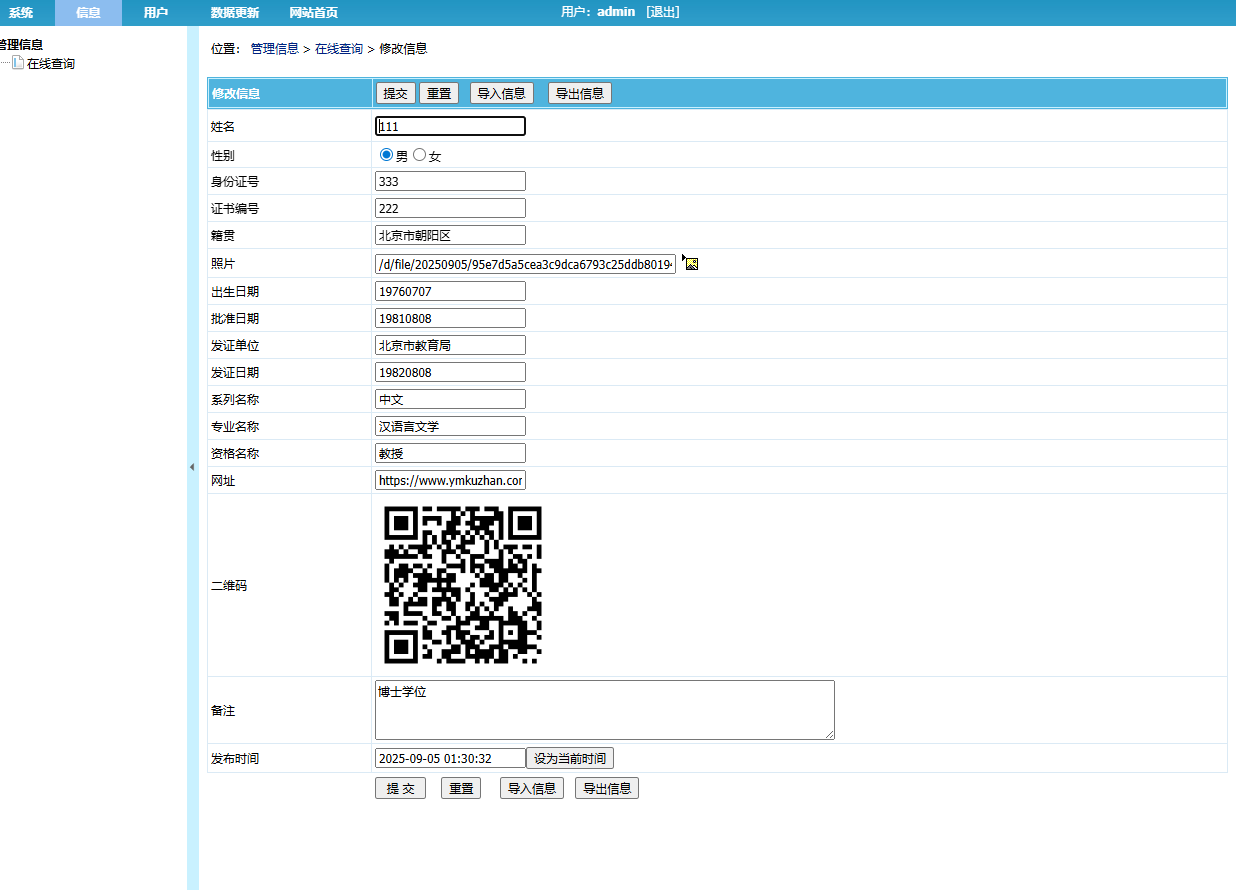Image resolution: width=1236 pixels, height=890 pixels.
Task: Follow the 管理信息 breadcrumb link
Action: click(x=275, y=47)
